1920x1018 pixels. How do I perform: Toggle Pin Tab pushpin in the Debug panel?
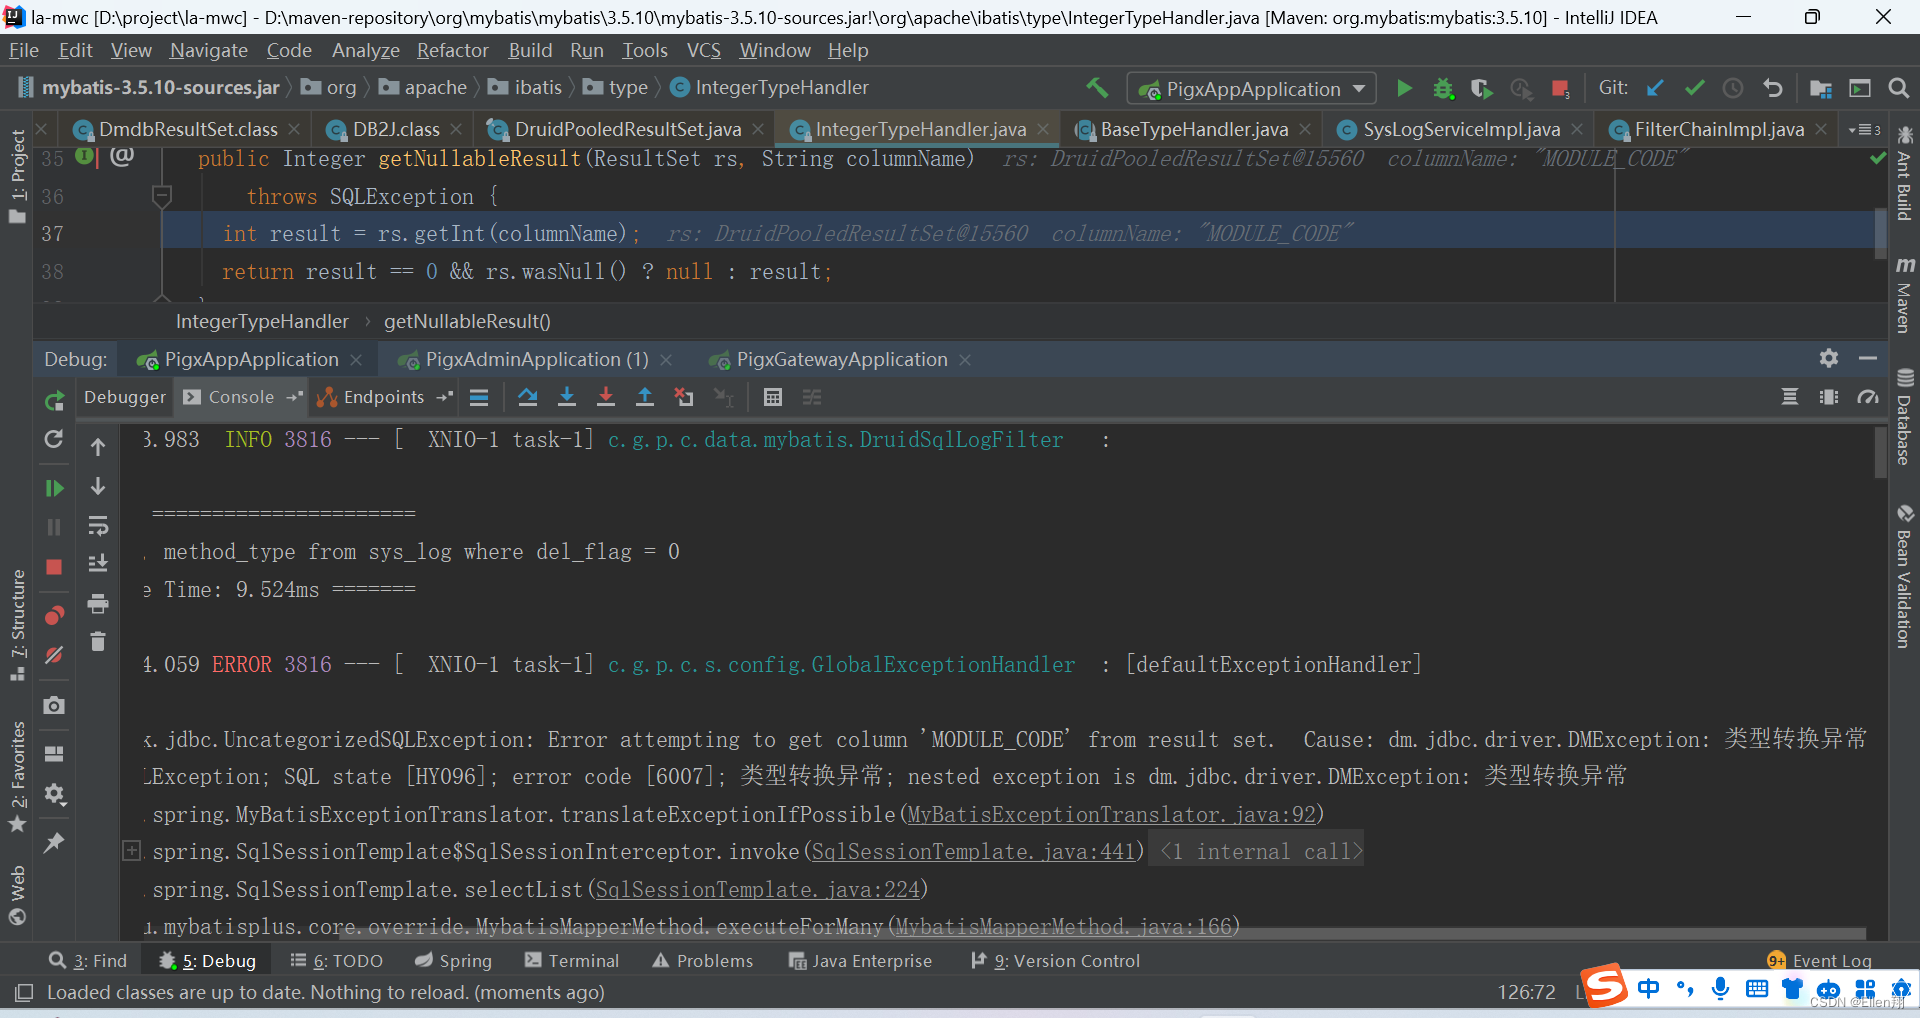(54, 843)
